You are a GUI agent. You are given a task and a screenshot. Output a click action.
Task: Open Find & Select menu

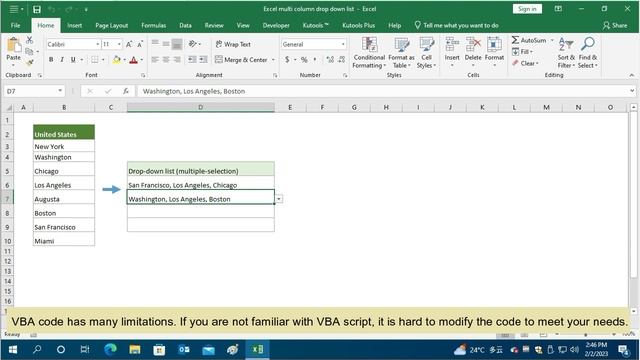click(x=588, y=53)
